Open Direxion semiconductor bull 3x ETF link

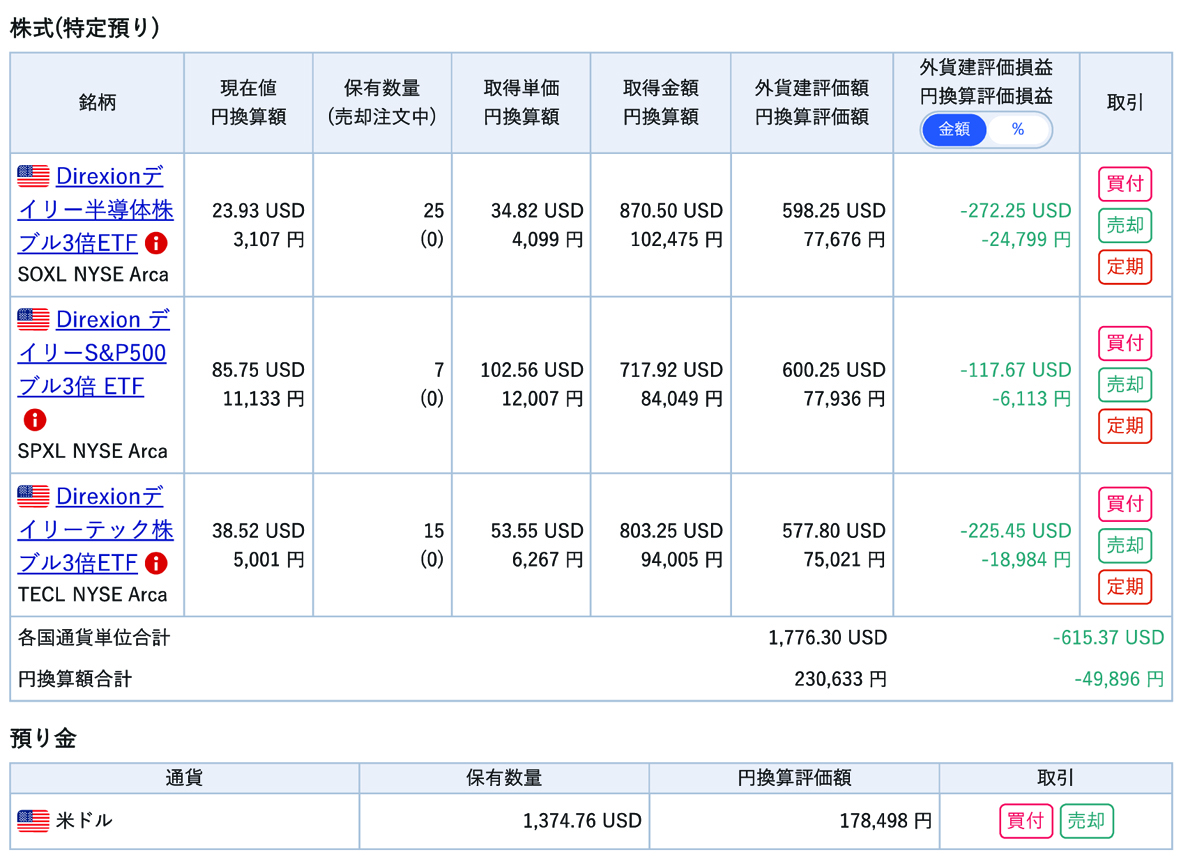point(96,209)
